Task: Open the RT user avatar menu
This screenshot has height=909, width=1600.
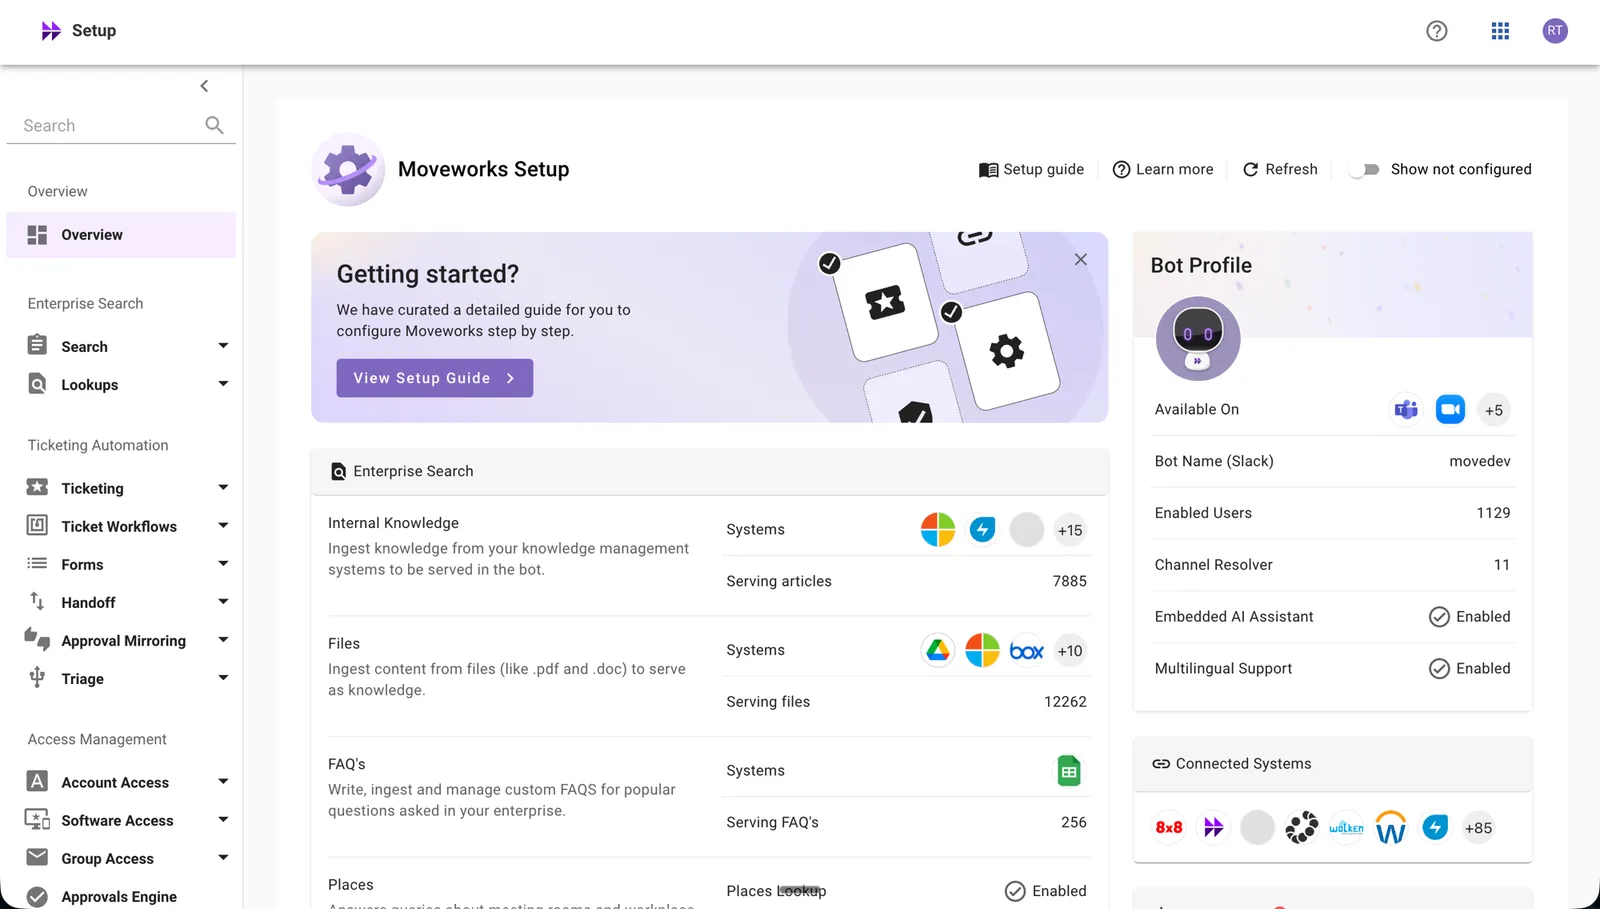Action: coord(1554,31)
